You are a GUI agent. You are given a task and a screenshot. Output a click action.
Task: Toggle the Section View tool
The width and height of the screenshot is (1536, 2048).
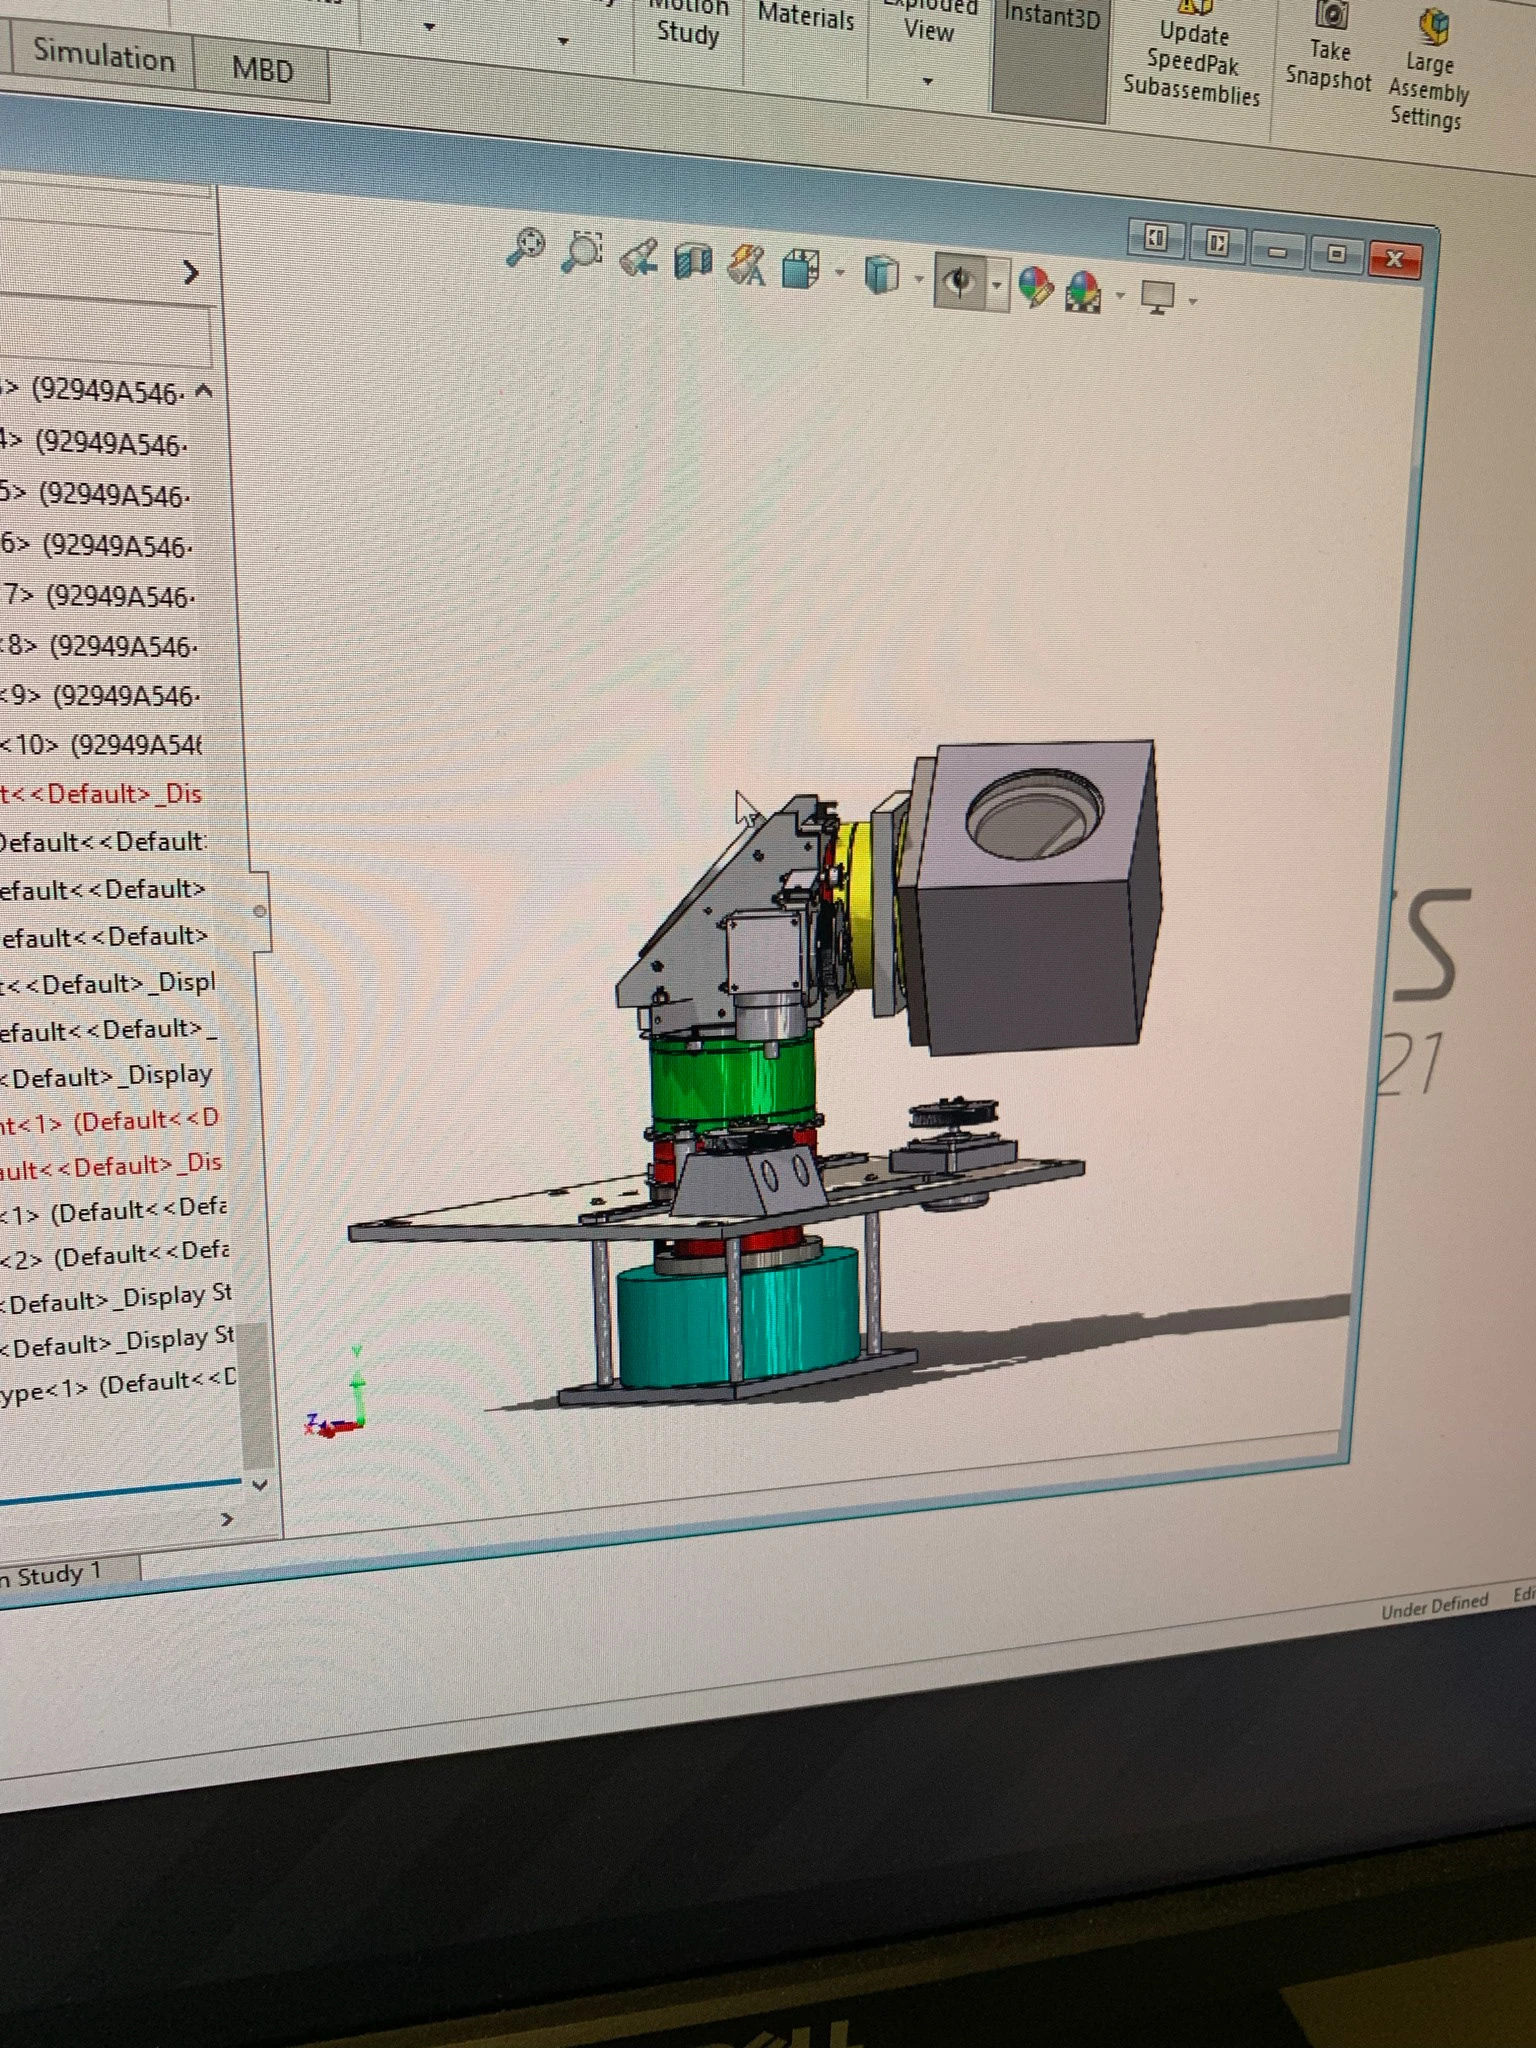(x=693, y=261)
